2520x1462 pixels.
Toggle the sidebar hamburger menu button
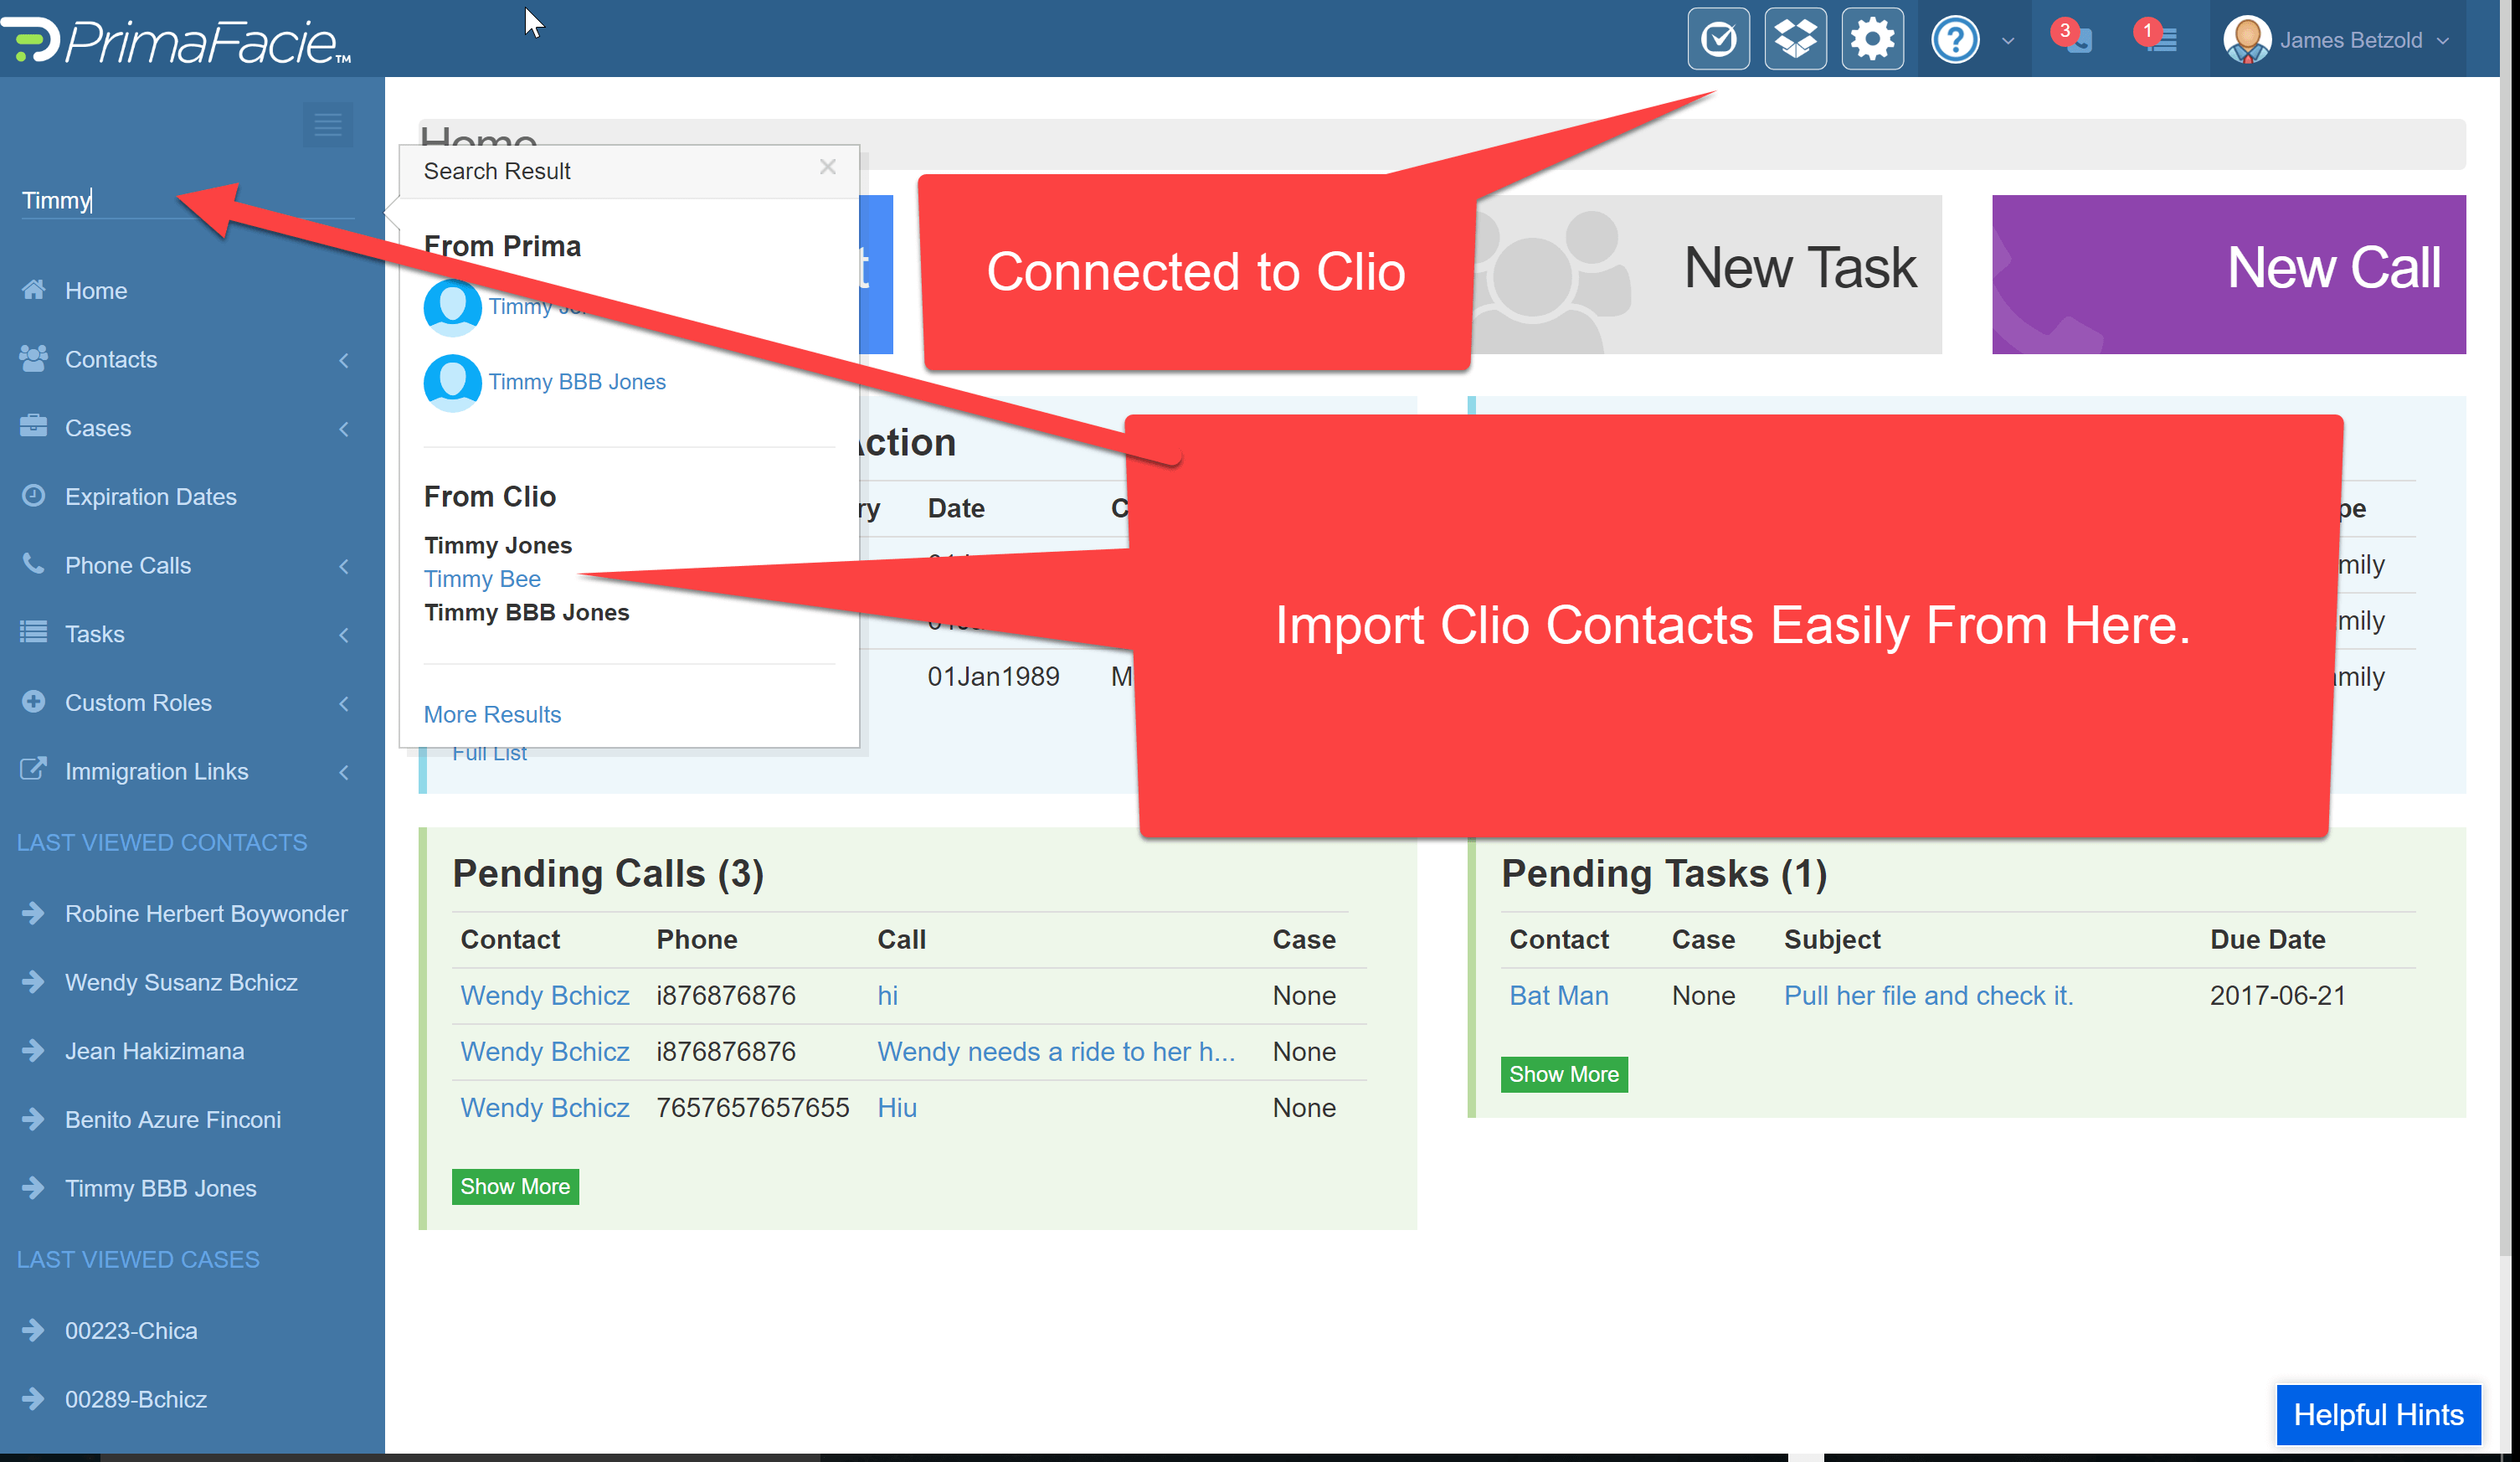327,125
